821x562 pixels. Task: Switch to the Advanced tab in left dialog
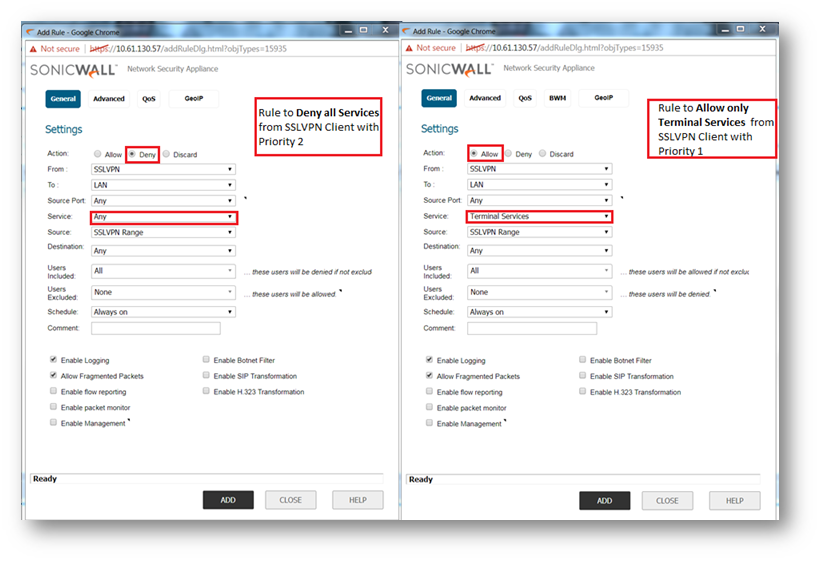pos(109,99)
